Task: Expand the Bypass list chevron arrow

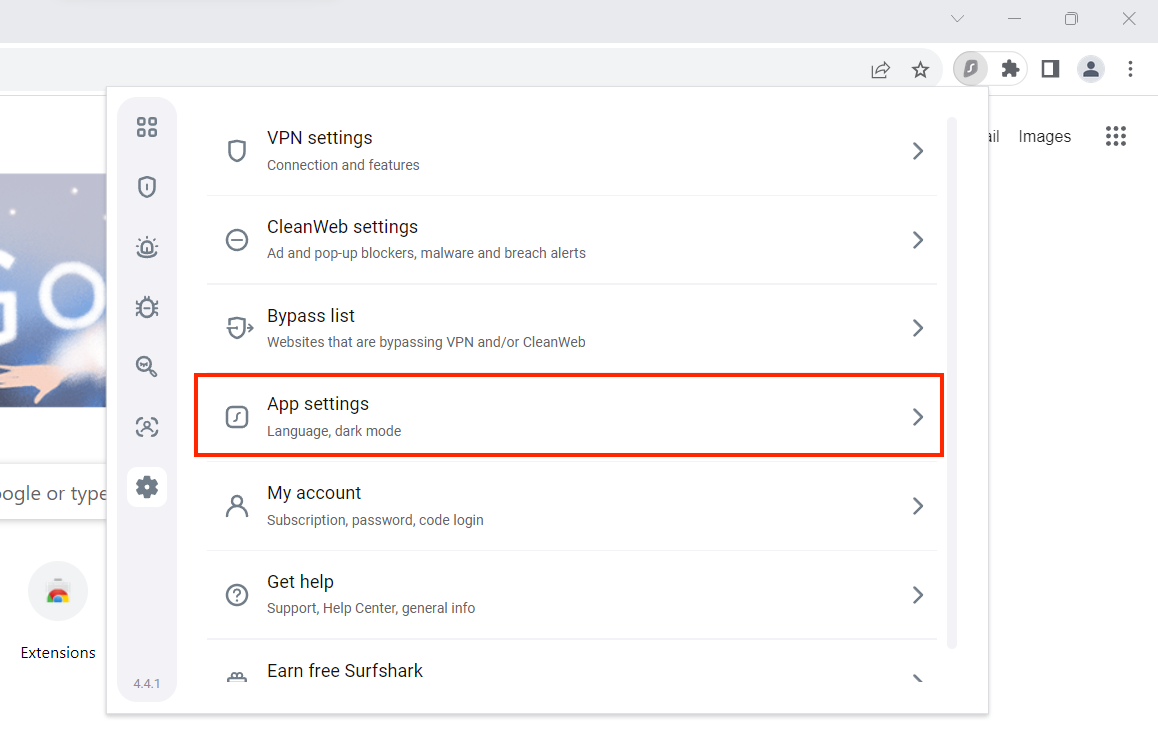Action: pos(917,328)
